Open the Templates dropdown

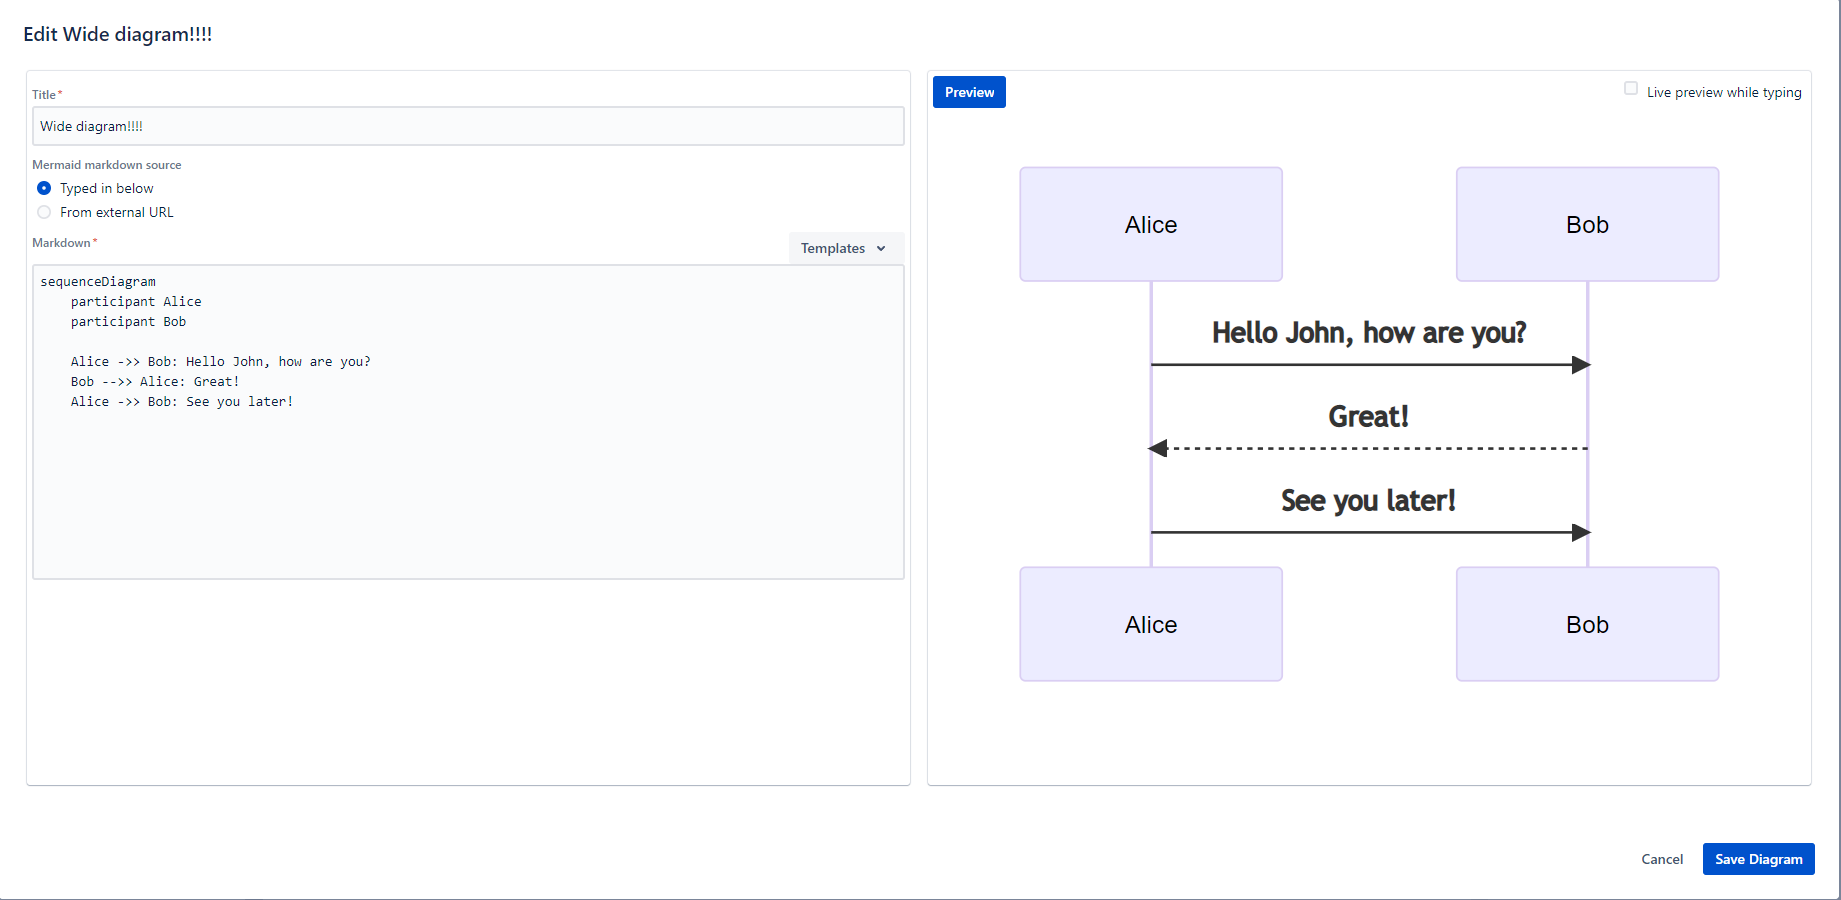pyautogui.click(x=846, y=248)
